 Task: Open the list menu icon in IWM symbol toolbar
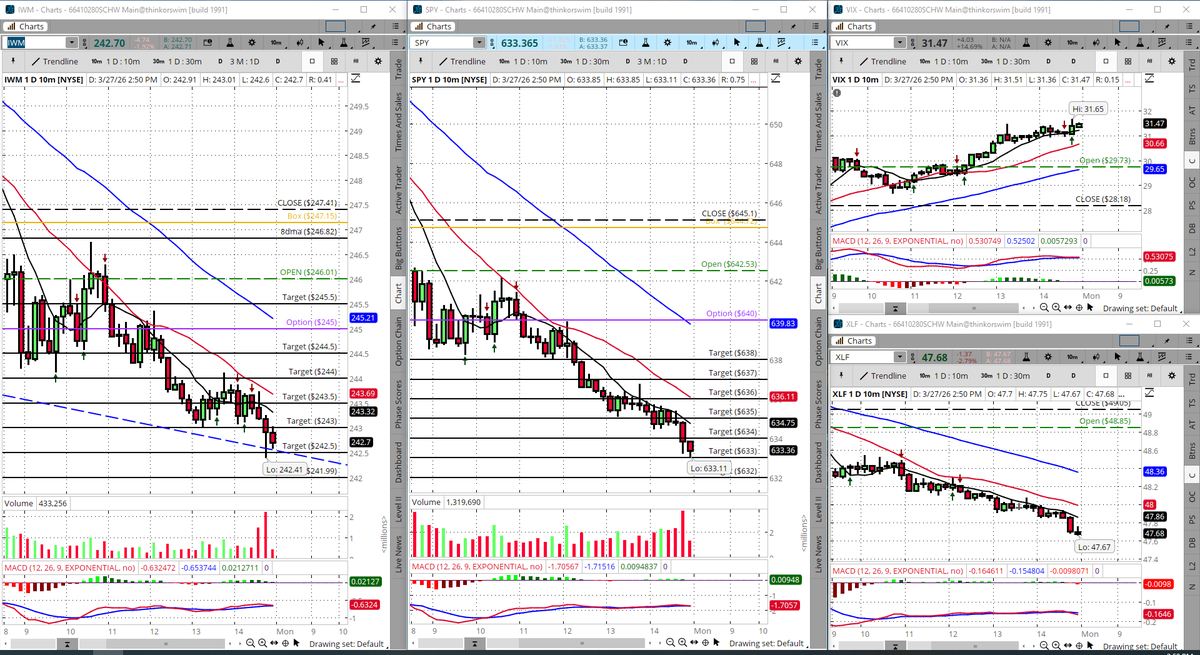[x=394, y=43]
